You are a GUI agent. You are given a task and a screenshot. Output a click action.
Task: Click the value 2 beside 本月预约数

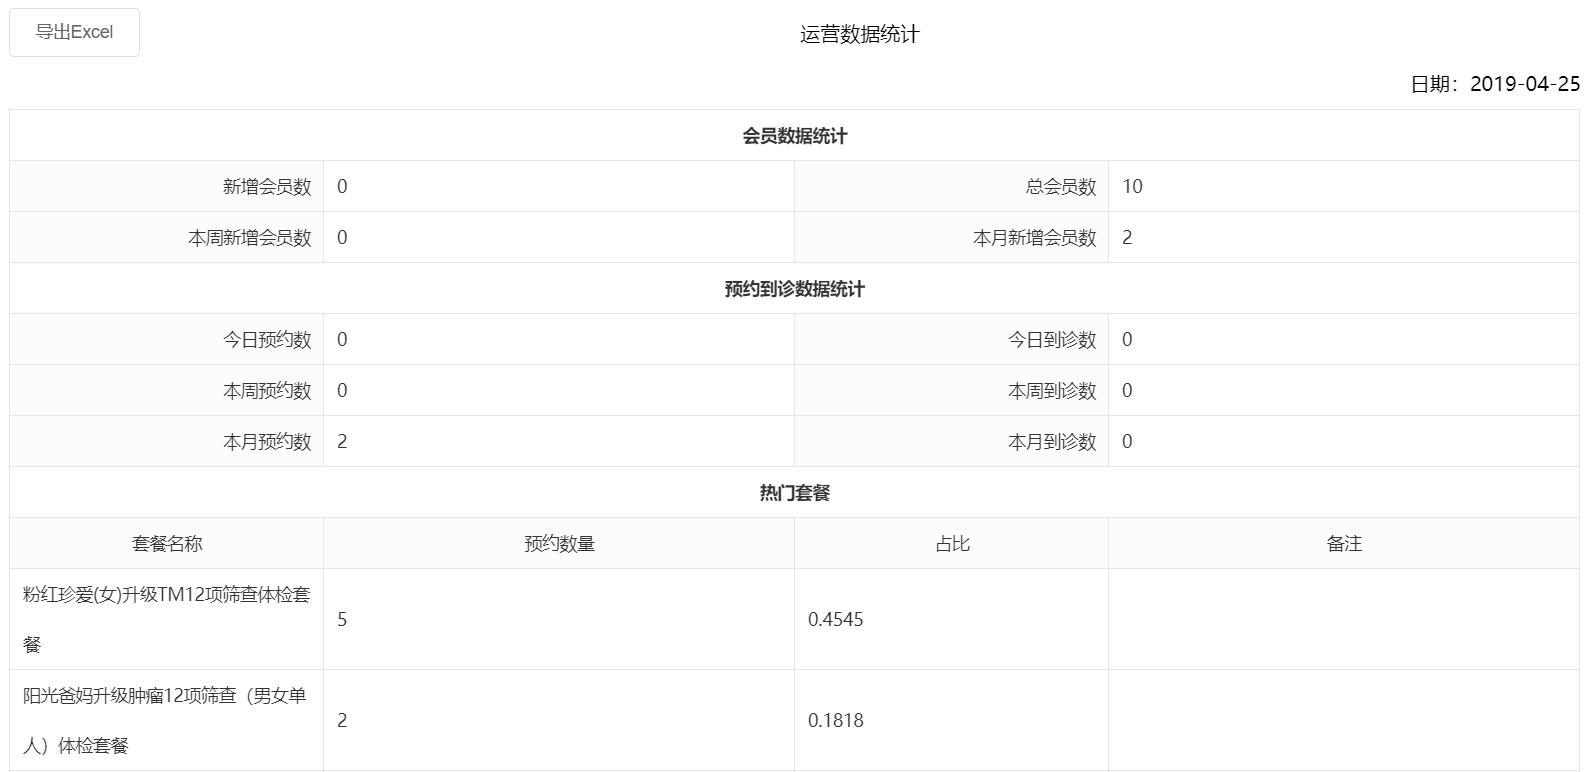point(342,442)
